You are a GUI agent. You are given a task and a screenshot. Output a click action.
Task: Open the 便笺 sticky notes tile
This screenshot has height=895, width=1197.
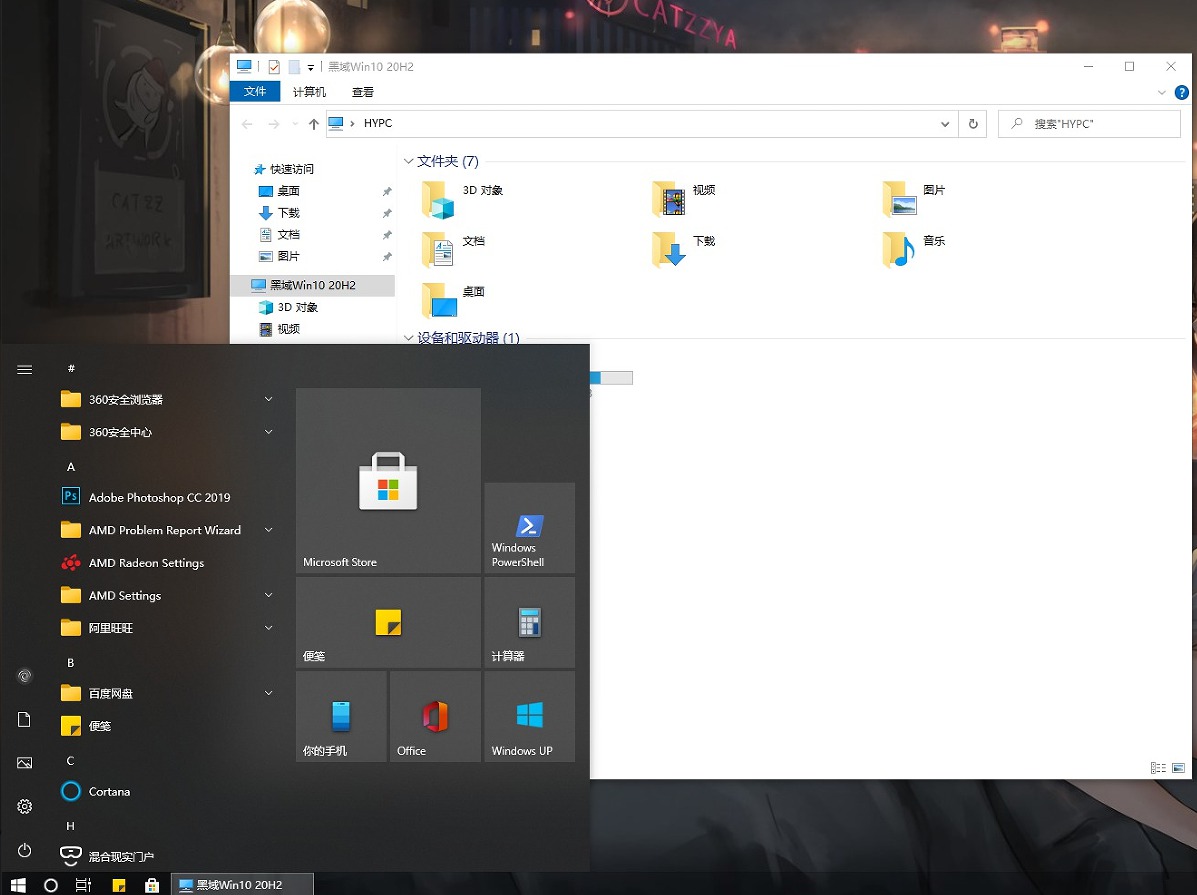(388, 622)
